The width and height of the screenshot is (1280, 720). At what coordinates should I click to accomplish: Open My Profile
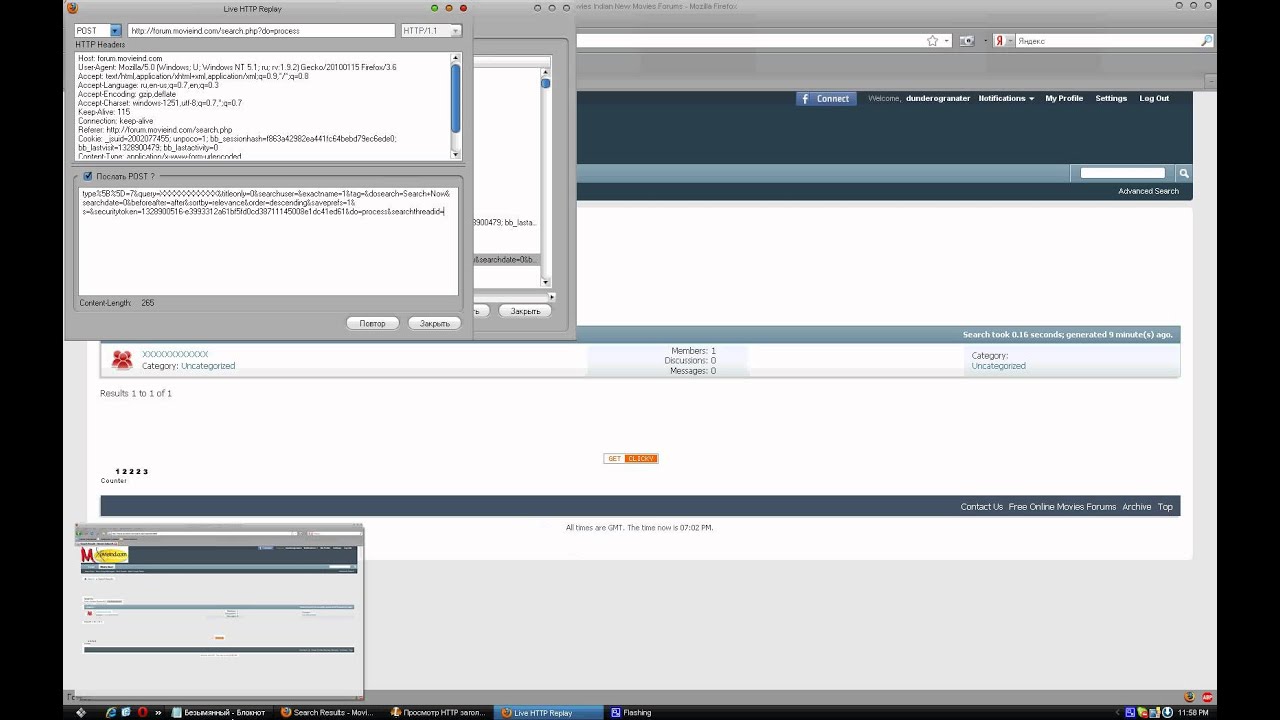[1064, 98]
